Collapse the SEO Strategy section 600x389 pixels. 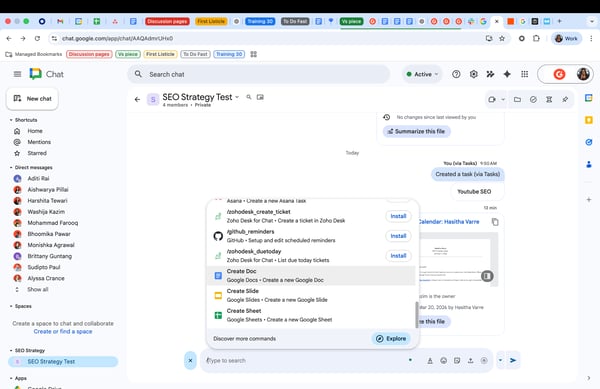pyautogui.click(x=11, y=350)
